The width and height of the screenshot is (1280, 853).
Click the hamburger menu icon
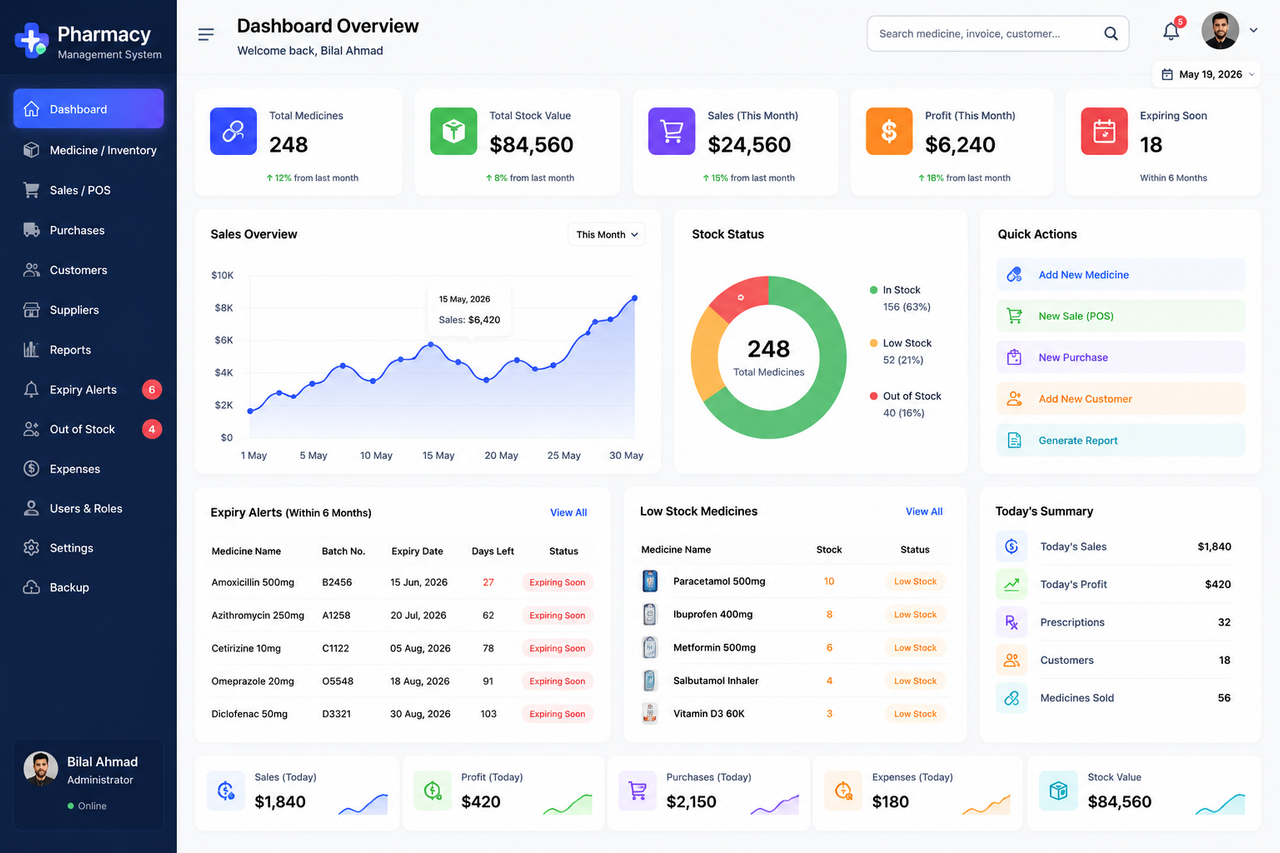206,34
